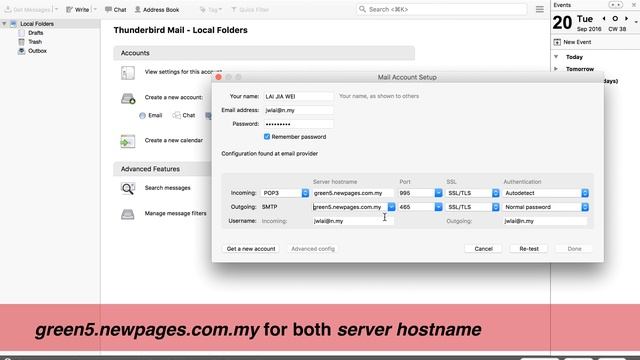Screen dimensions: 640x360
Task: Jump to today circle in Events
Action: click(615, 19)
